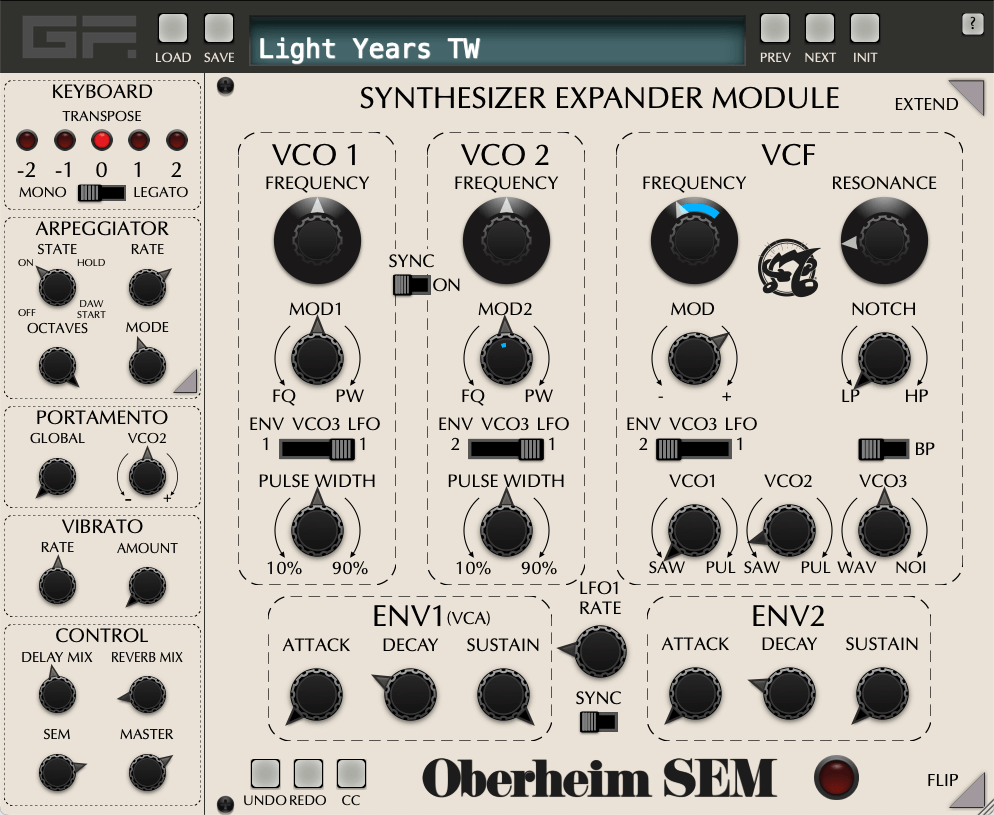Click the REVERB MIX knob
The width and height of the screenshot is (994, 815).
(147, 694)
